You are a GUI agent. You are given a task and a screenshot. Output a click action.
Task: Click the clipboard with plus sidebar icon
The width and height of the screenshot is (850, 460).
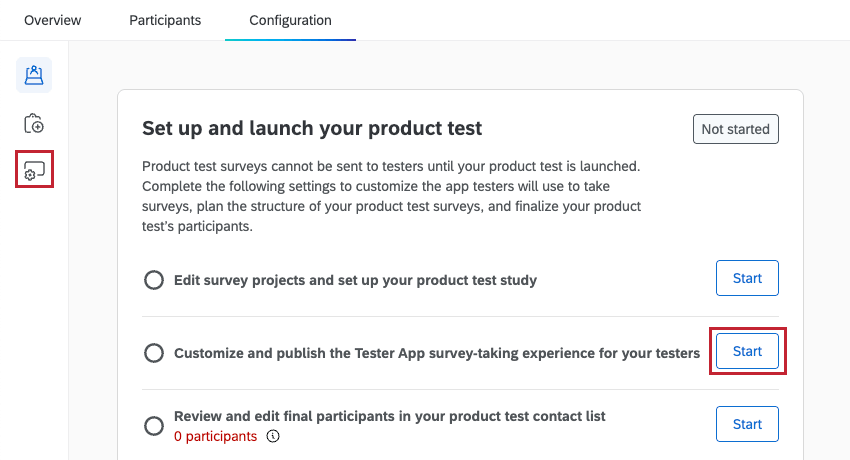(34, 124)
